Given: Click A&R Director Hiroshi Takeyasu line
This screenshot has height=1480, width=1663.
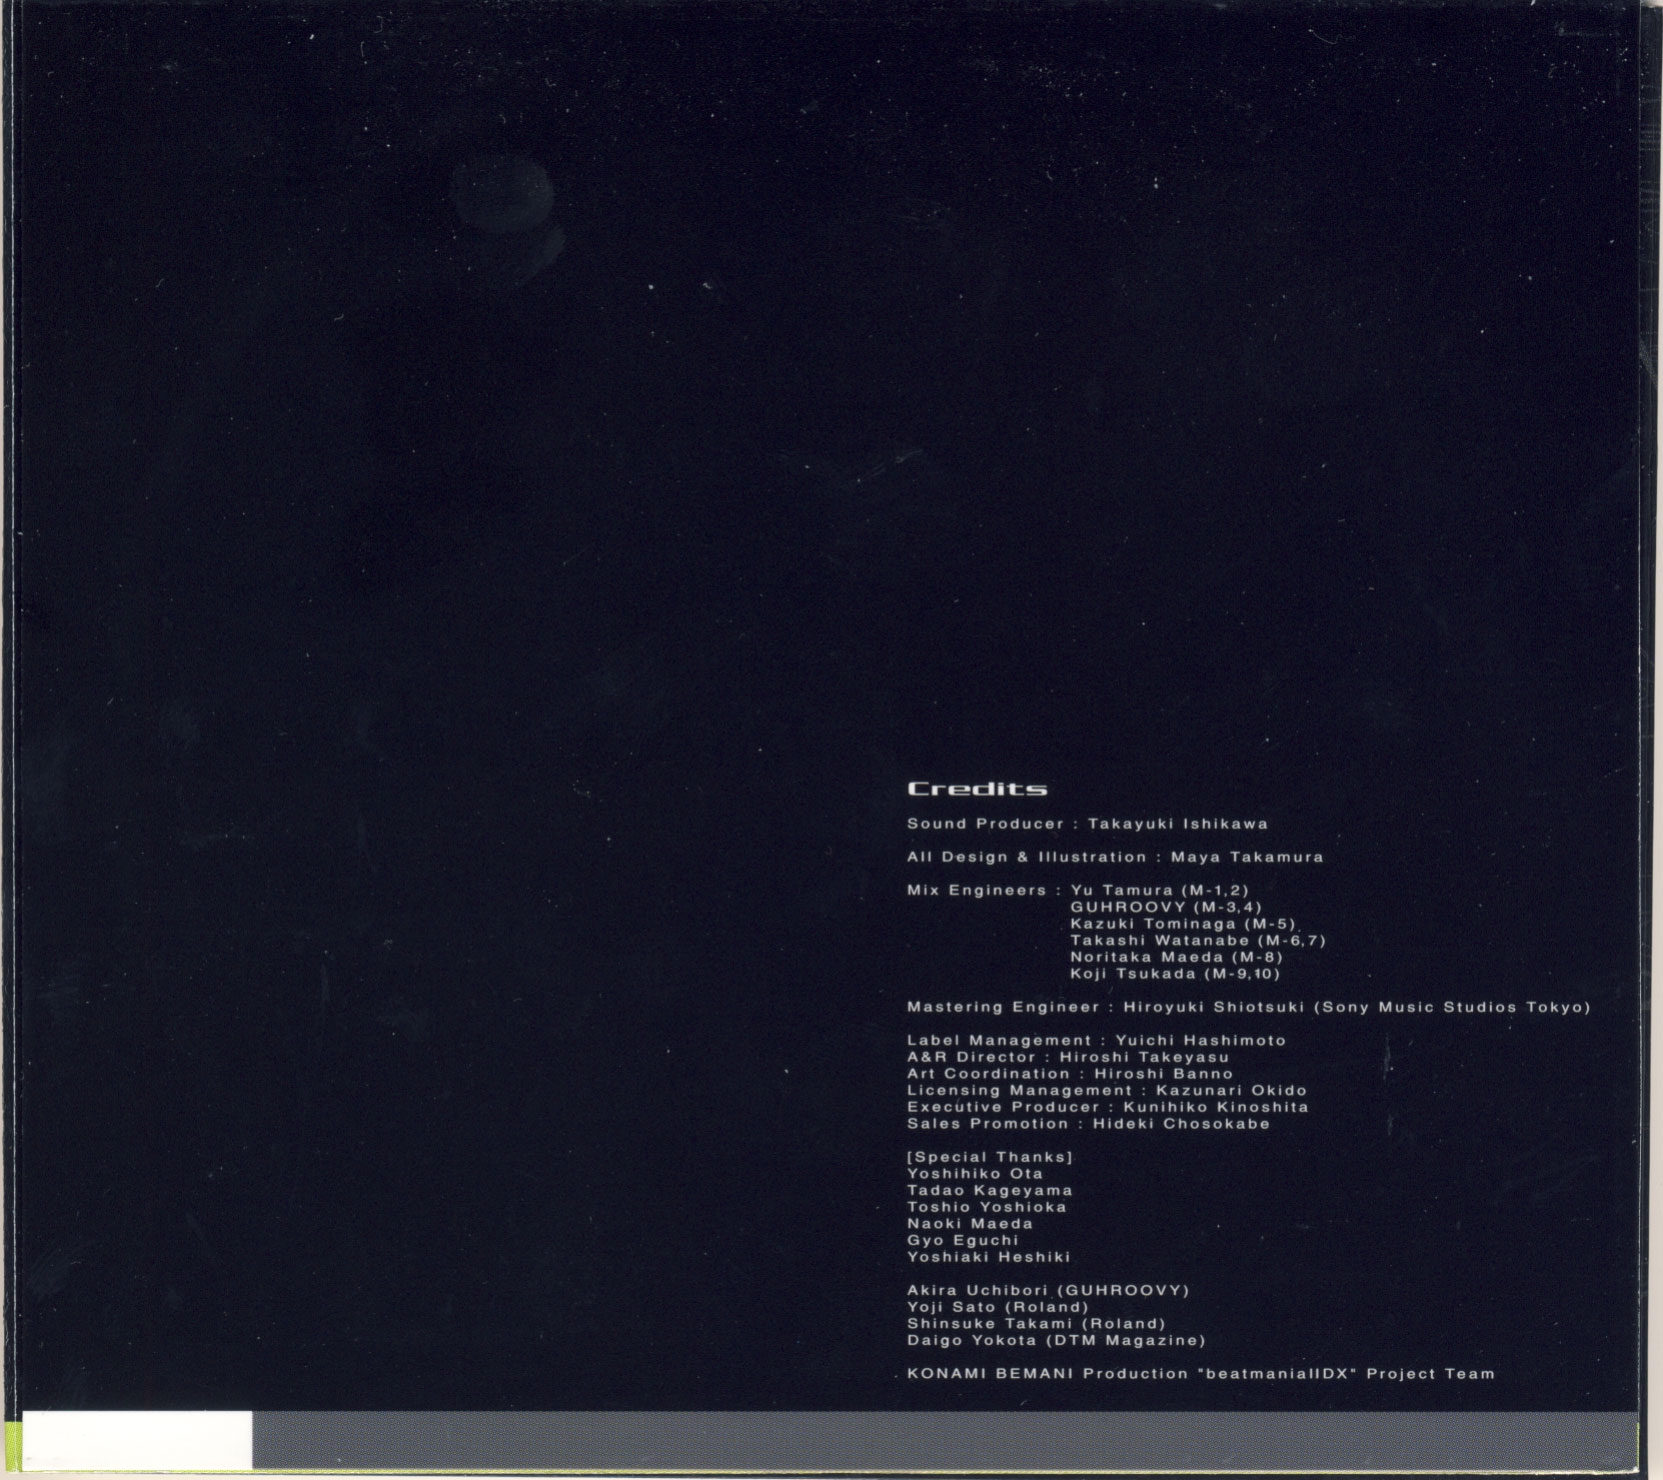Looking at the screenshot, I should (1067, 1057).
